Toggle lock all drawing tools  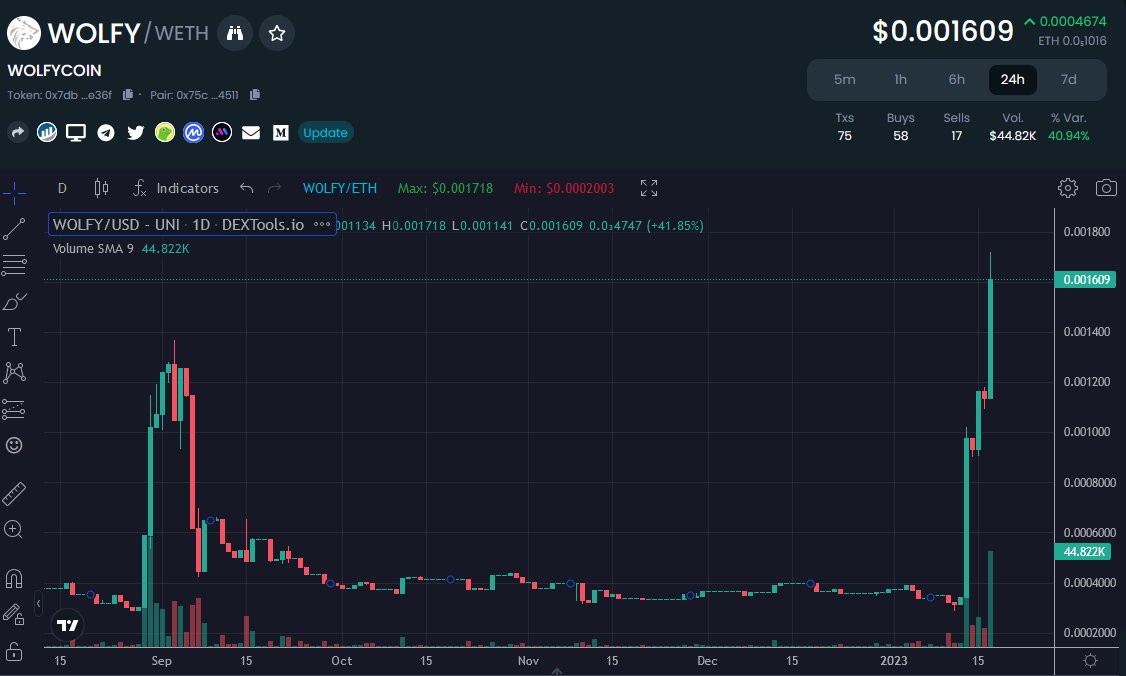pyautogui.click(x=14, y=652)
